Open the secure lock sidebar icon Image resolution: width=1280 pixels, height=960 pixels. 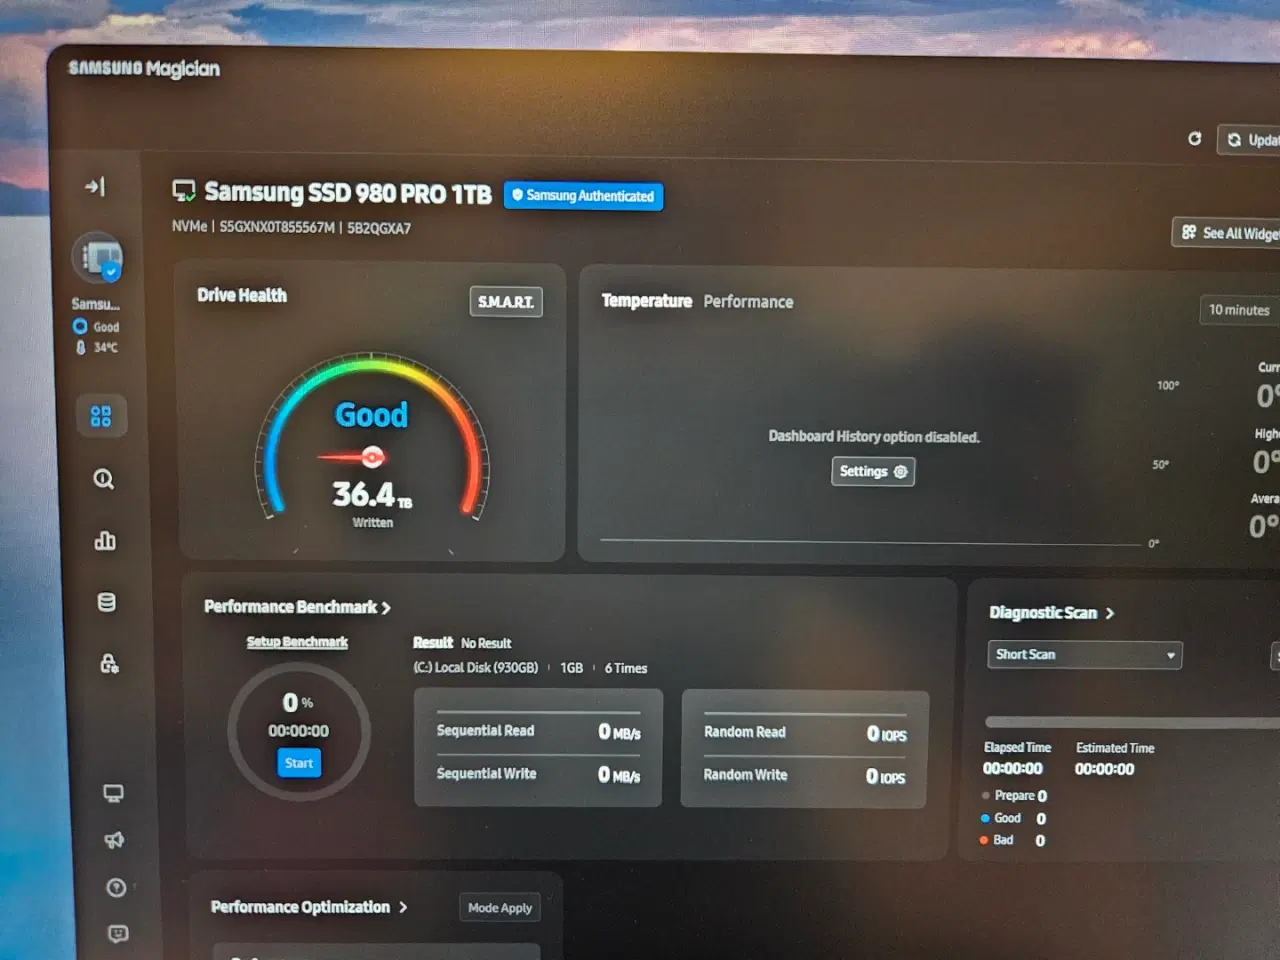pos(109,663)
